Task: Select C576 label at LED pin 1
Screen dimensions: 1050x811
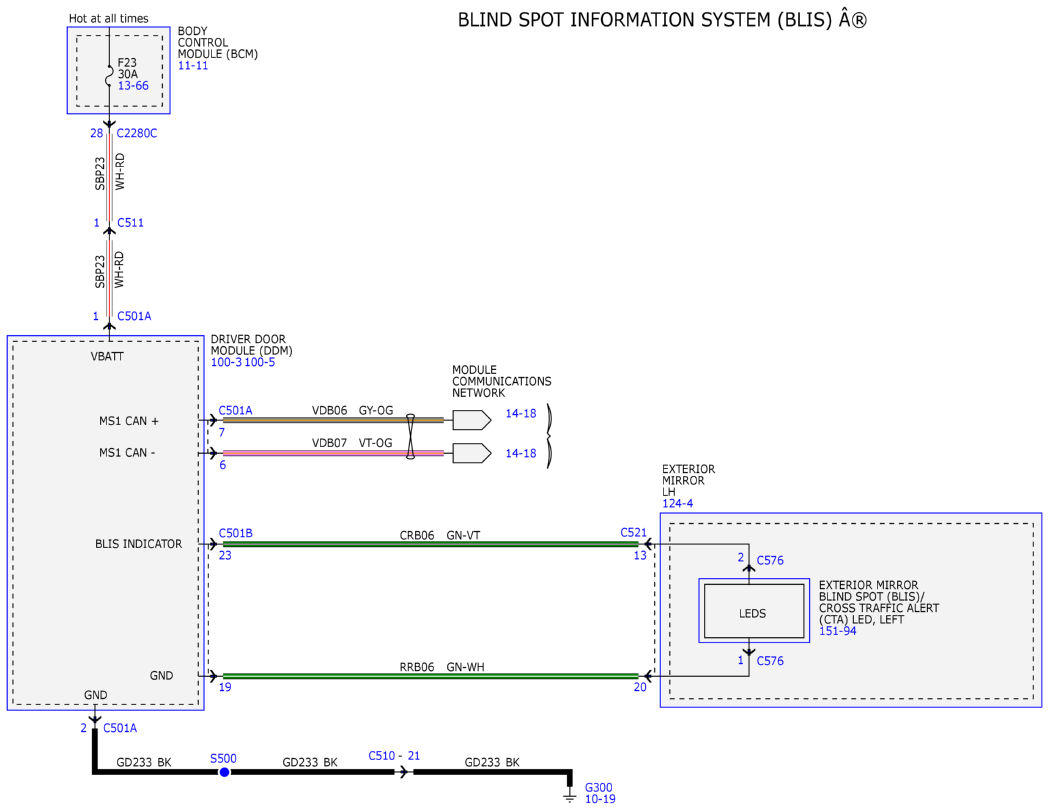Action: pyautogui.click(x=770, y=661)
